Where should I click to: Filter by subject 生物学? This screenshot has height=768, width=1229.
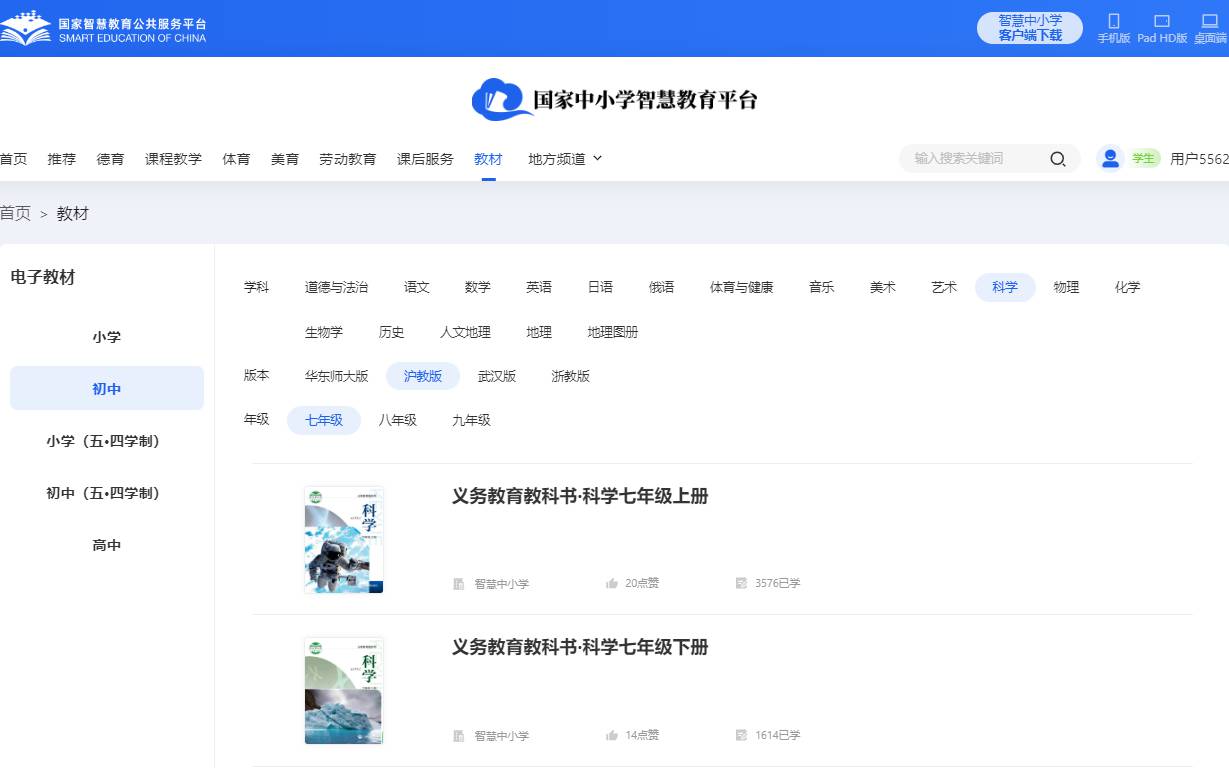(324, 332)
